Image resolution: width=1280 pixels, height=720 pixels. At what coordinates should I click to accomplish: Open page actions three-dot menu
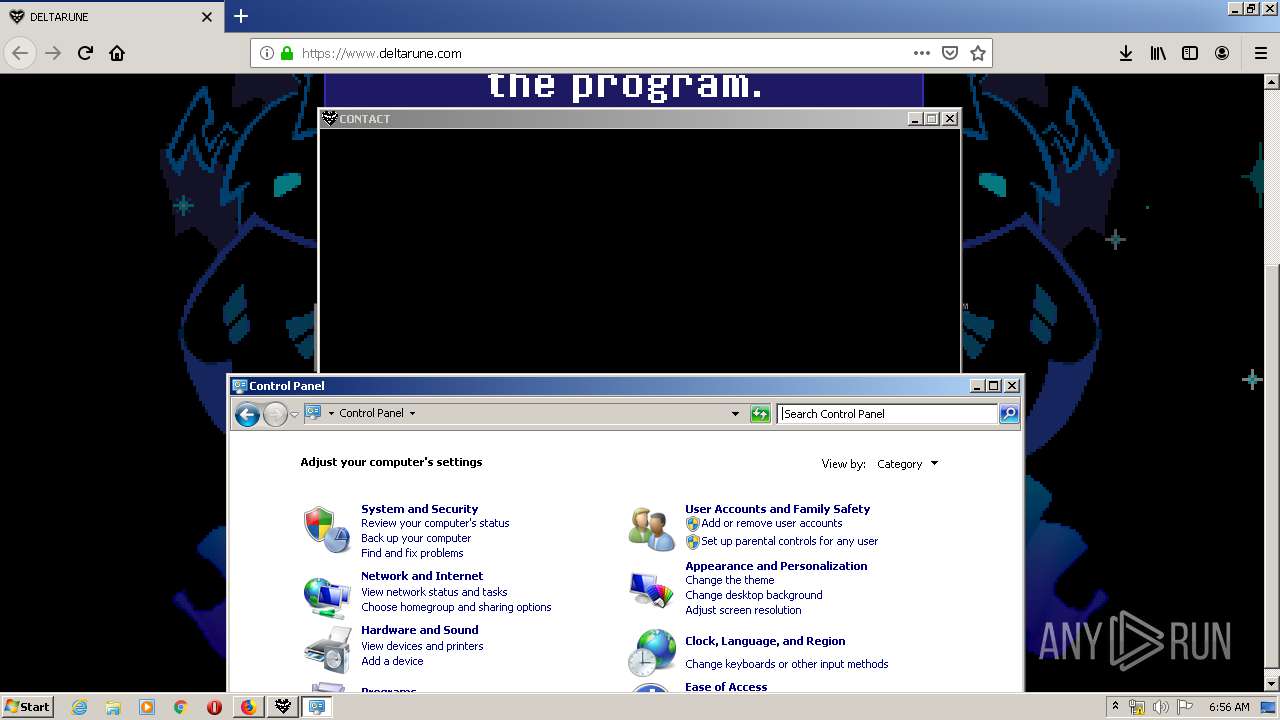point(922,53)
